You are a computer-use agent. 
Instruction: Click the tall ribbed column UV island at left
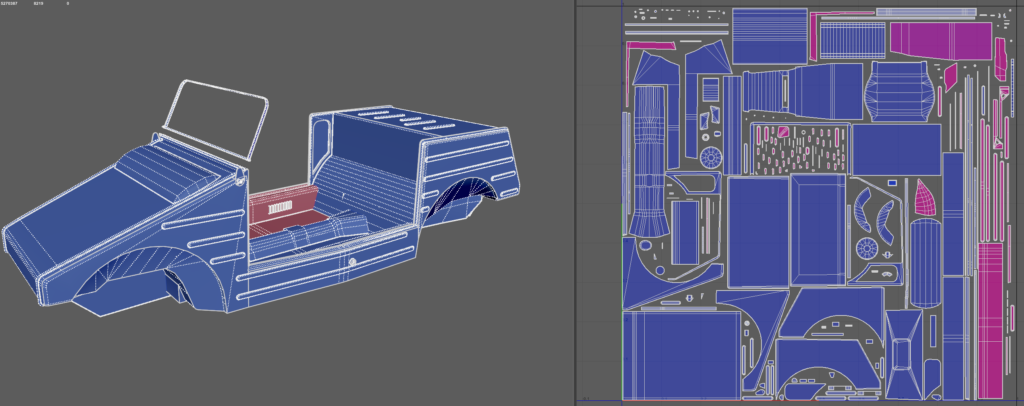pos(651,158)
